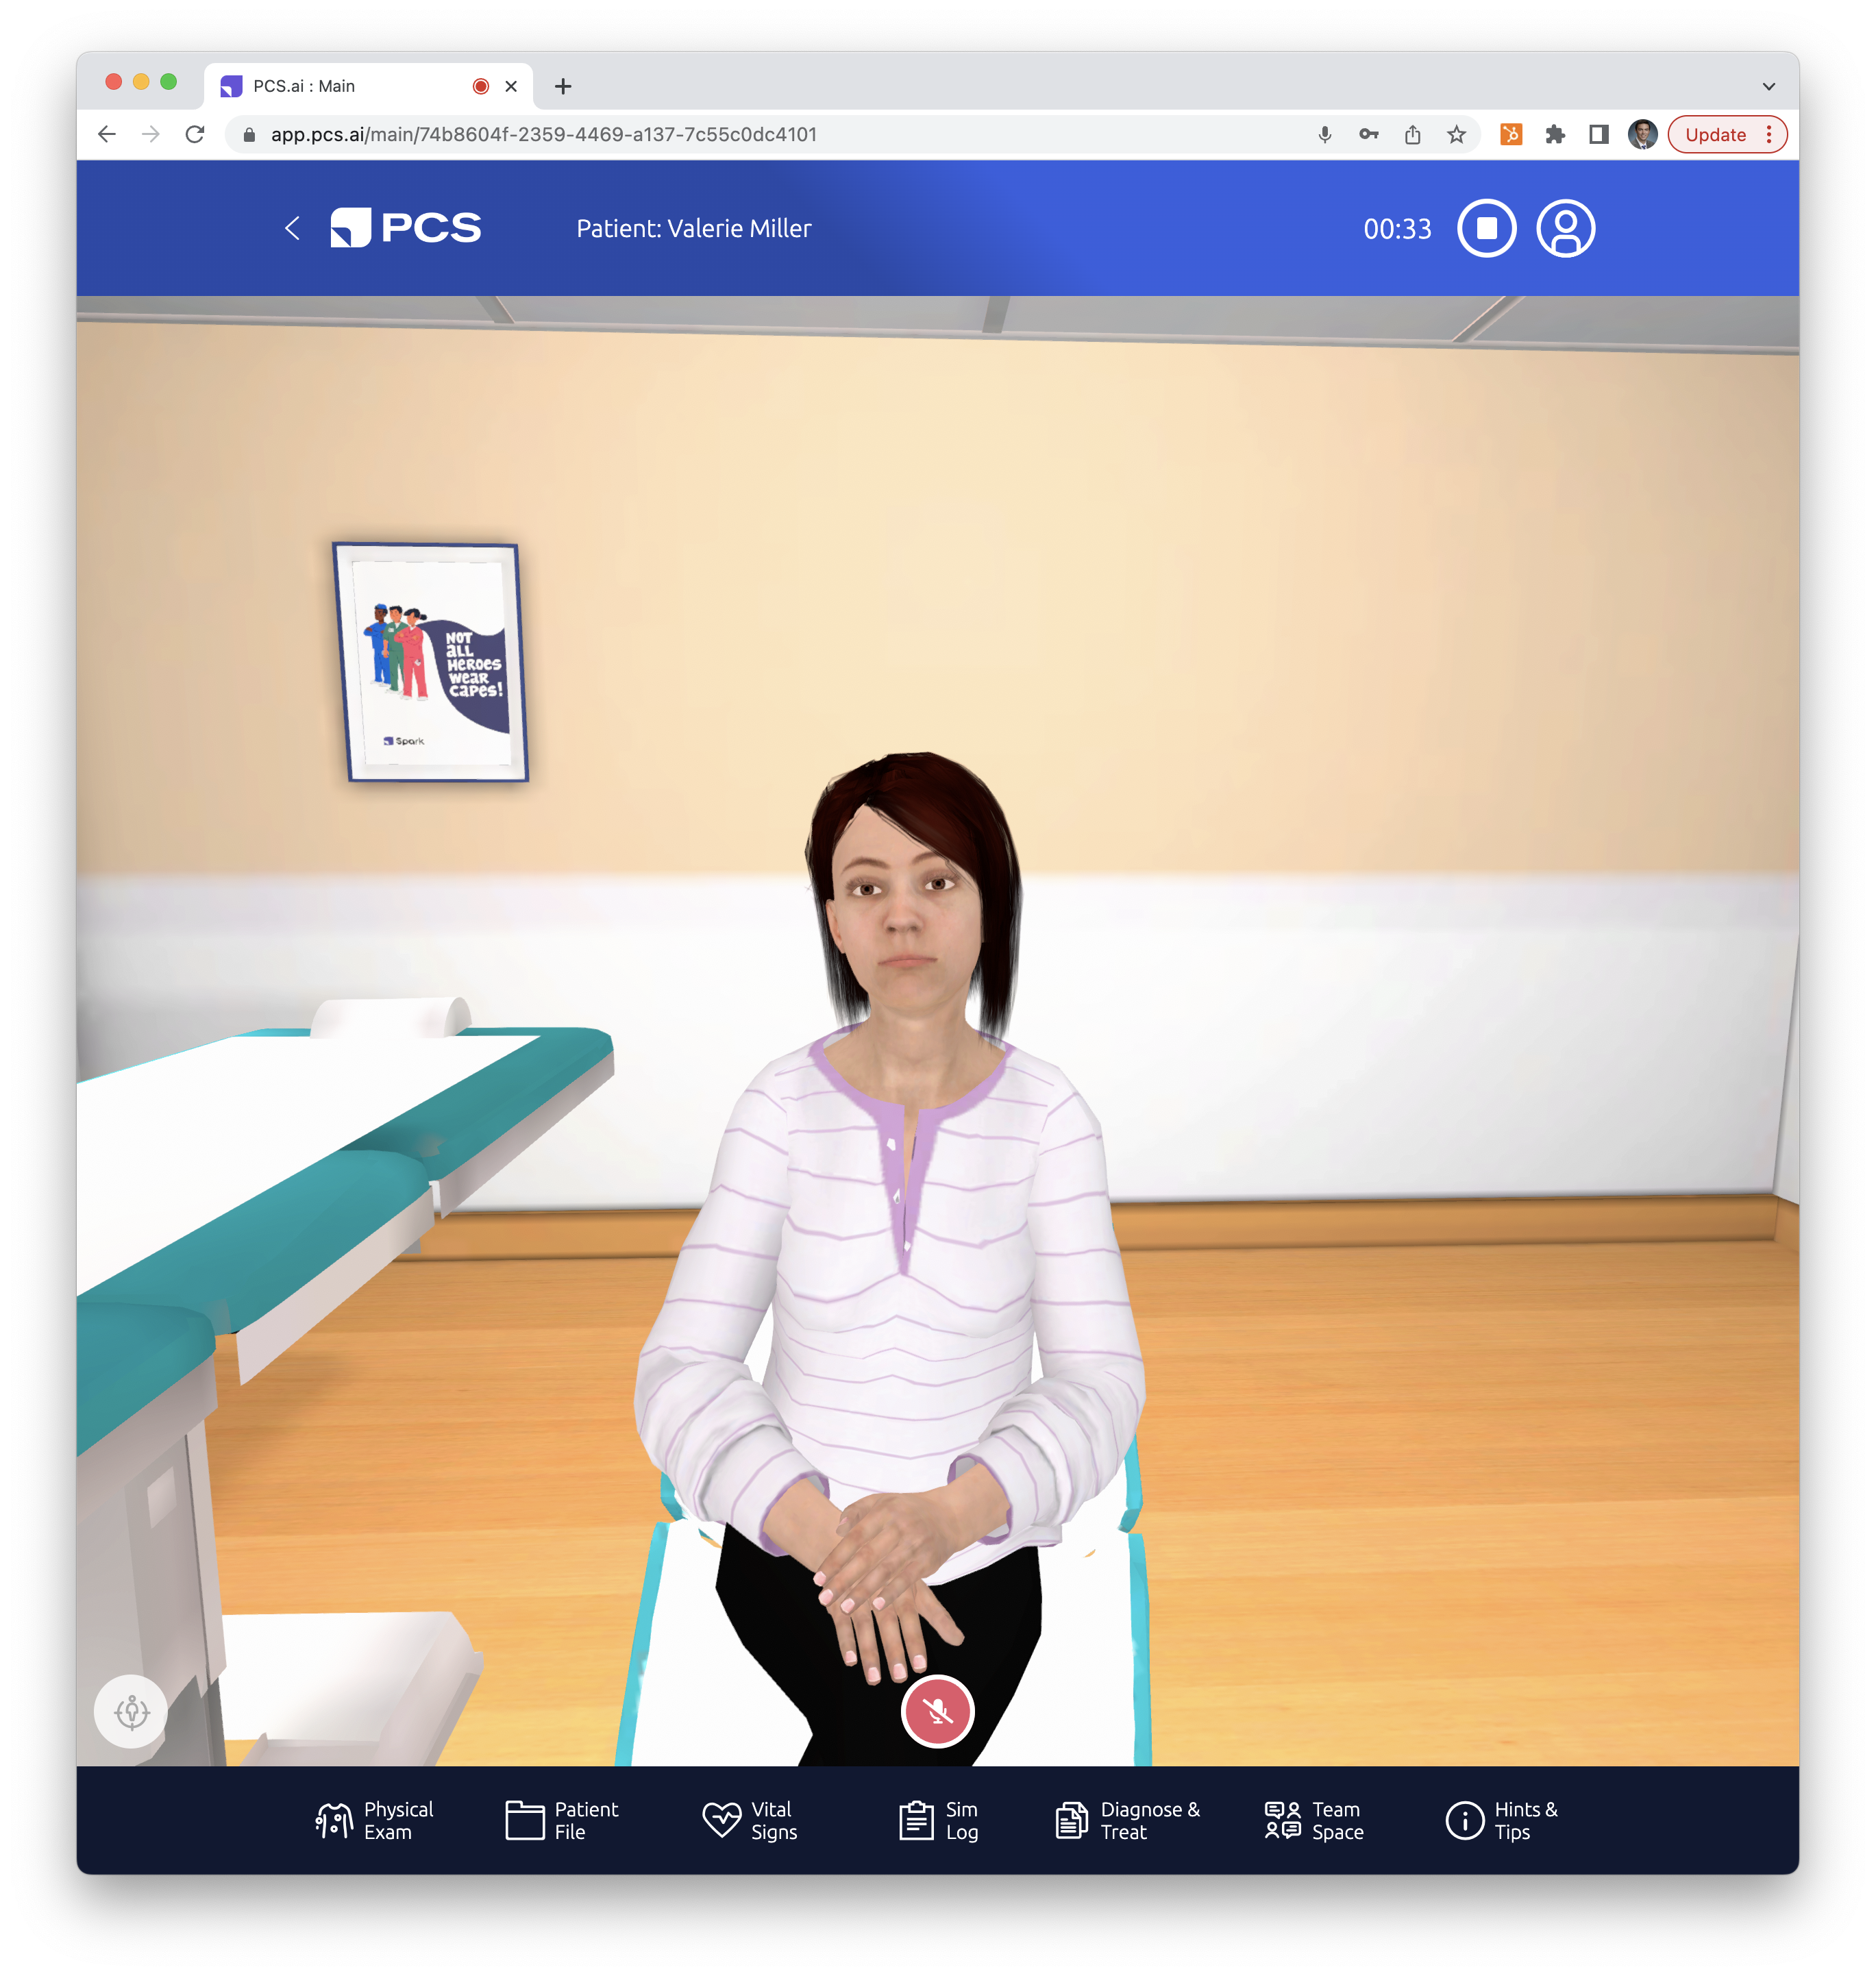1876x1976 pixels.
Task: Show Hints & Tips
Action: coord(1502,1820)
